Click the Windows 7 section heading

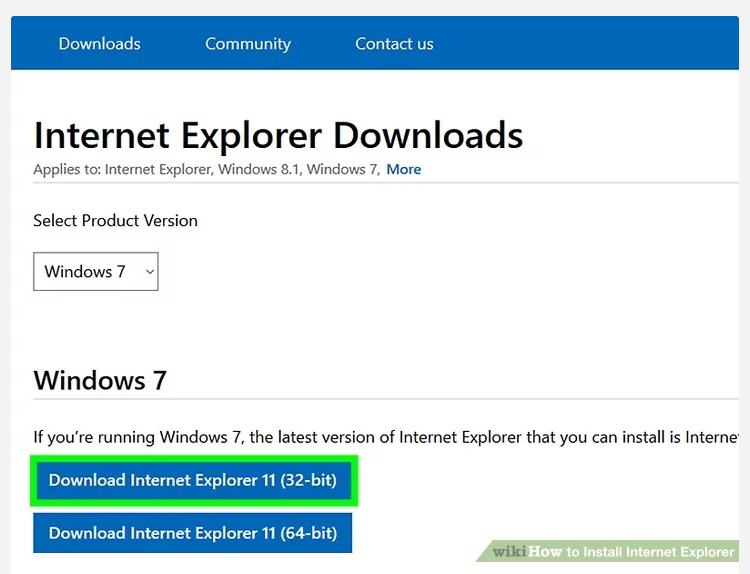click(x=100, y=381)
